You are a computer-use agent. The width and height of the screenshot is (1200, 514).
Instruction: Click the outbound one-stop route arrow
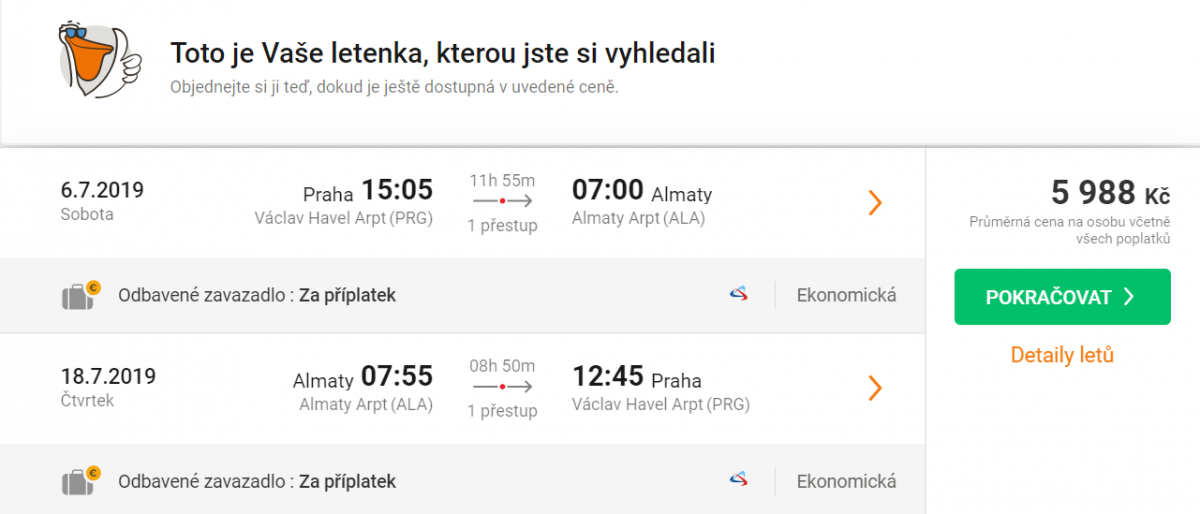click(x=502, y=202)
